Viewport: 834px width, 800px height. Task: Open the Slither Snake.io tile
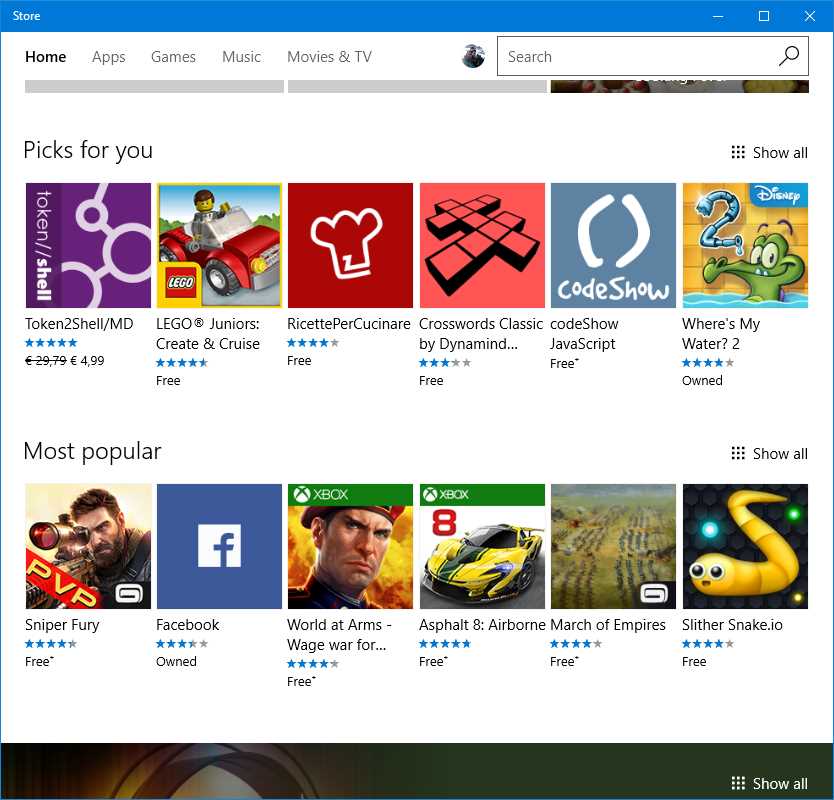coord(745,546)
